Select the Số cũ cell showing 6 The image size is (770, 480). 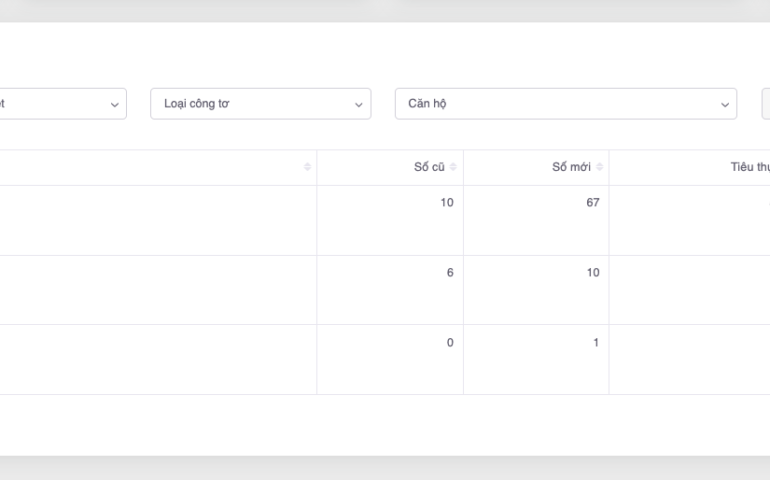pyautogui.click(x=450, y=272)
